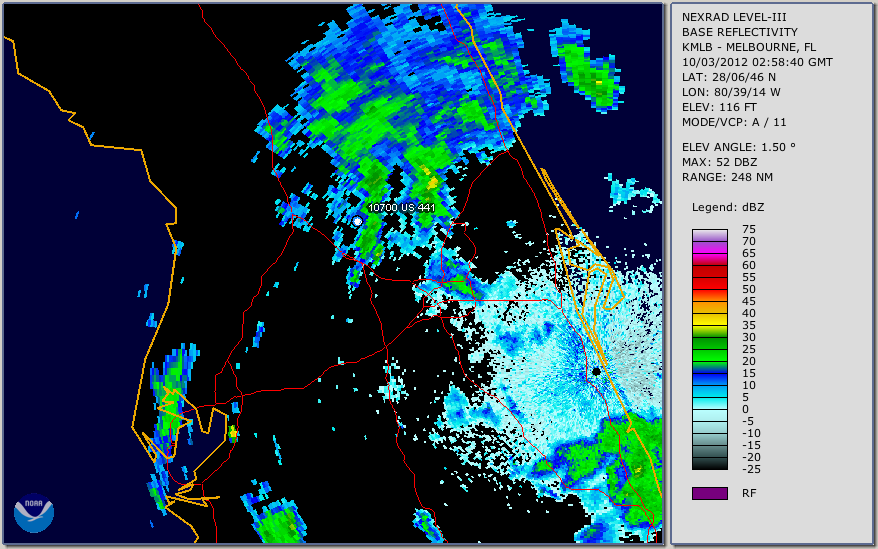Click the 'LAT: 28/06/46 N' line

click(x=728, y=77)
